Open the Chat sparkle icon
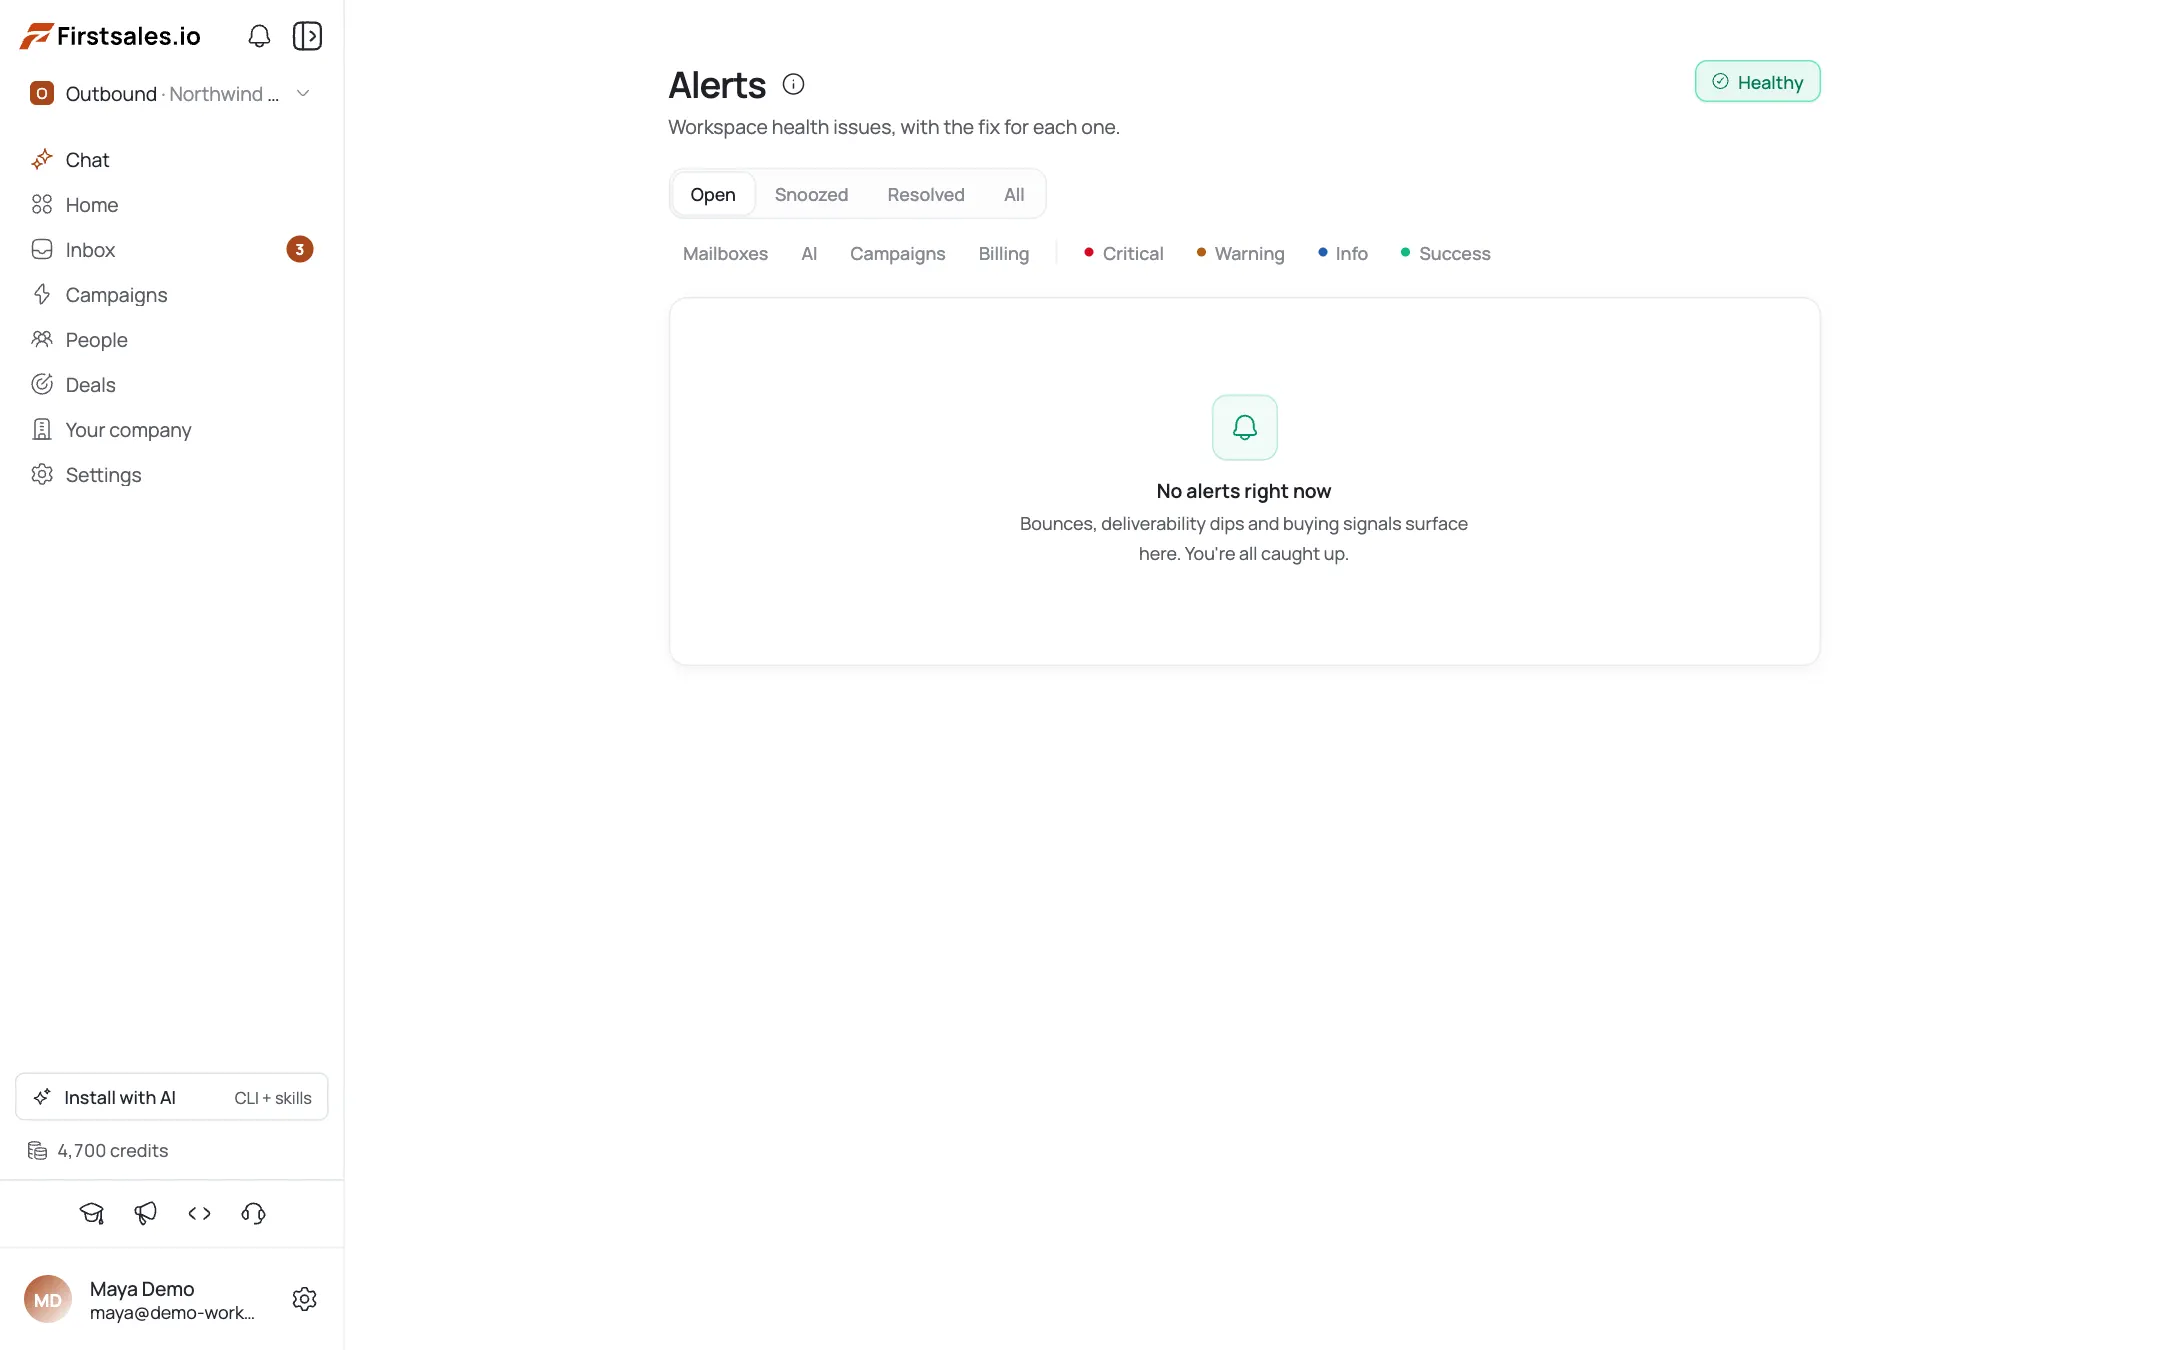The image size is (2160, 1350). [x=42, y=160]
